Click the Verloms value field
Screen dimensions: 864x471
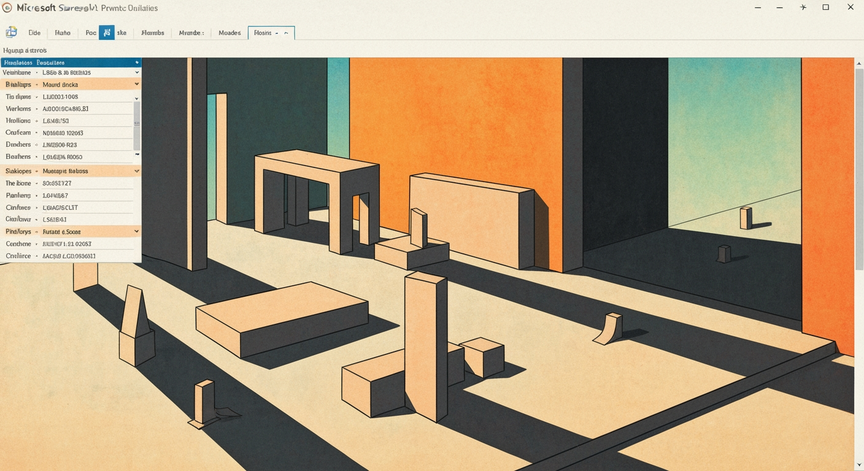tap(87, 109)
